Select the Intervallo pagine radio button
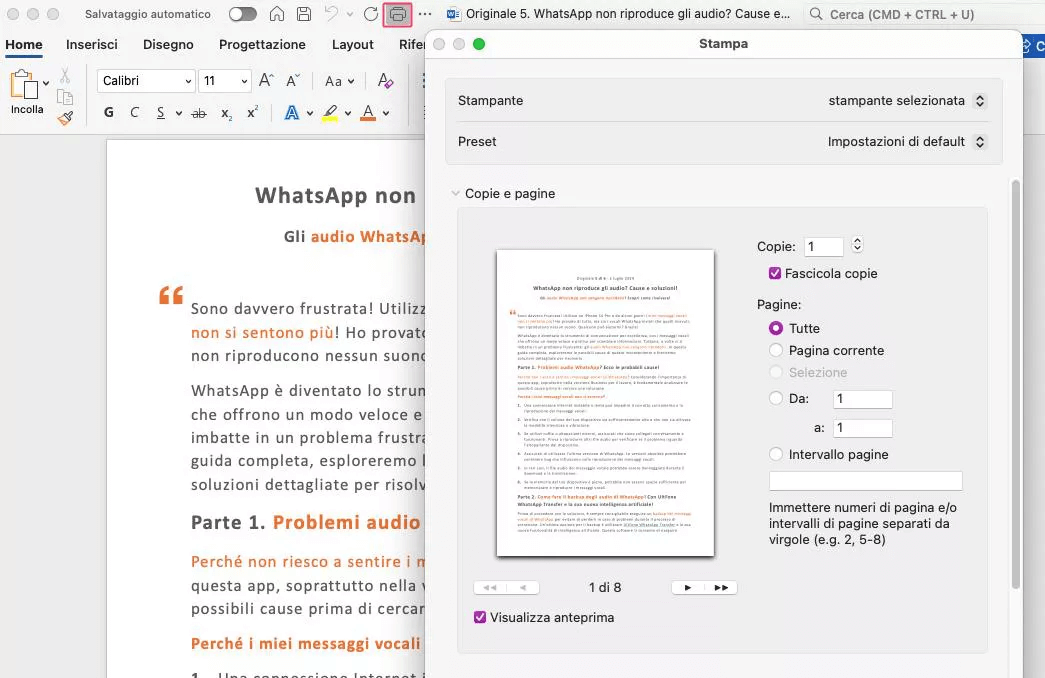The image size is (1045, 678). pos(776,454)
